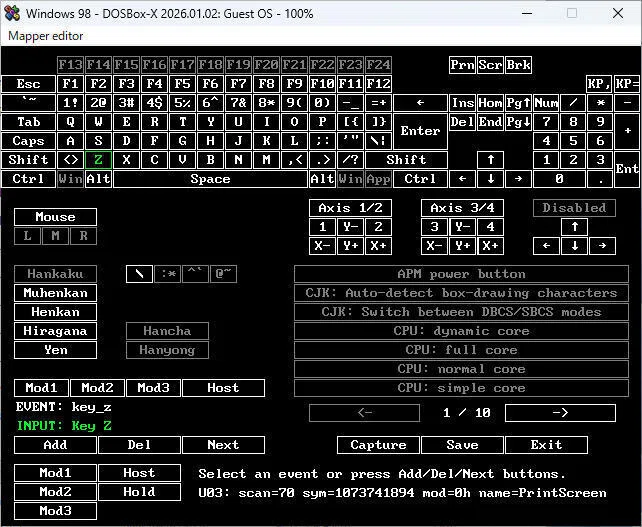Select the keyboard Up arrow key
Image resolution: width=642 pixels, height=527 pixels.
(x=491, y=160)
